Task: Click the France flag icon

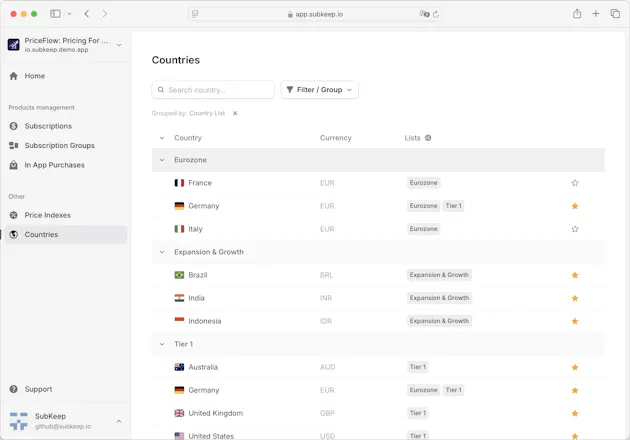Action: click(x=179, y=183)
